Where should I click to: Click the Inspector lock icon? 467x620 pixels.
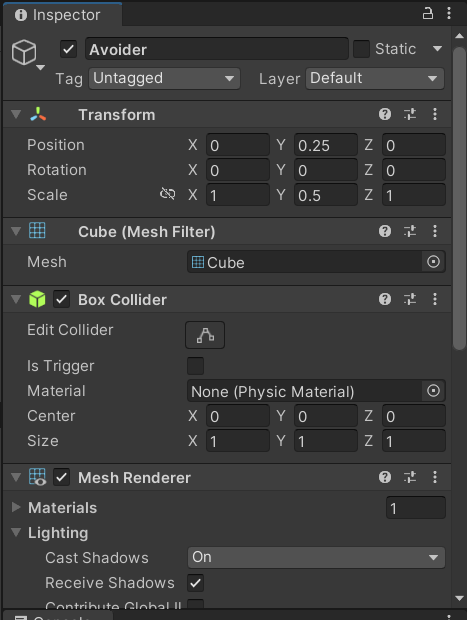click(x=427, y=13)
